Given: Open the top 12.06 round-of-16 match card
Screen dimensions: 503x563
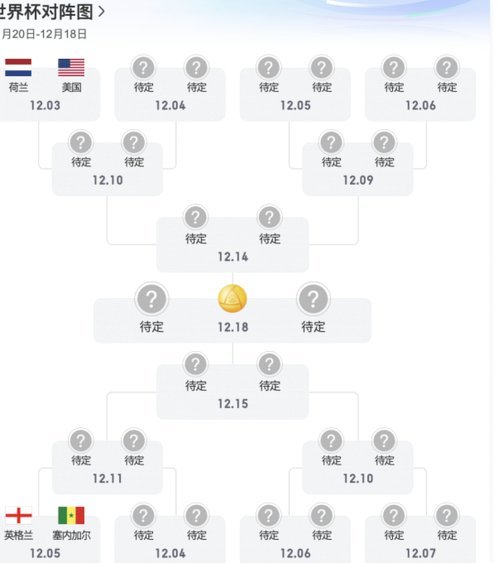Looking at the screenshot, I should (x=420, y=94).
